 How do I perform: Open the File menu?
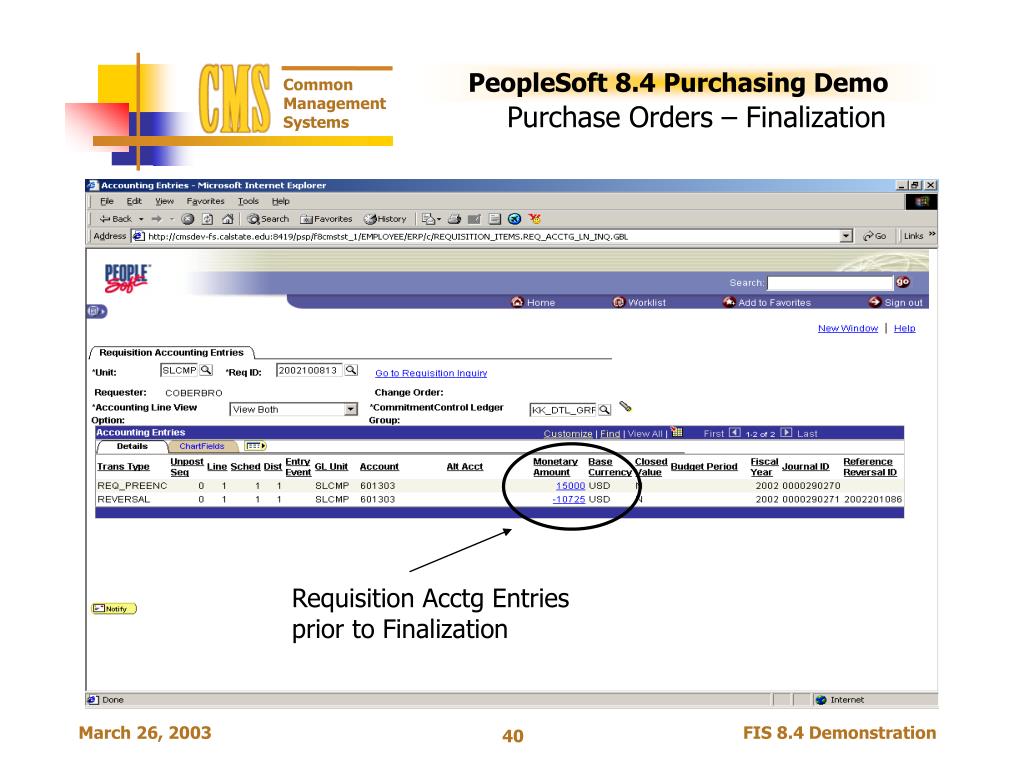pos(106,201)
